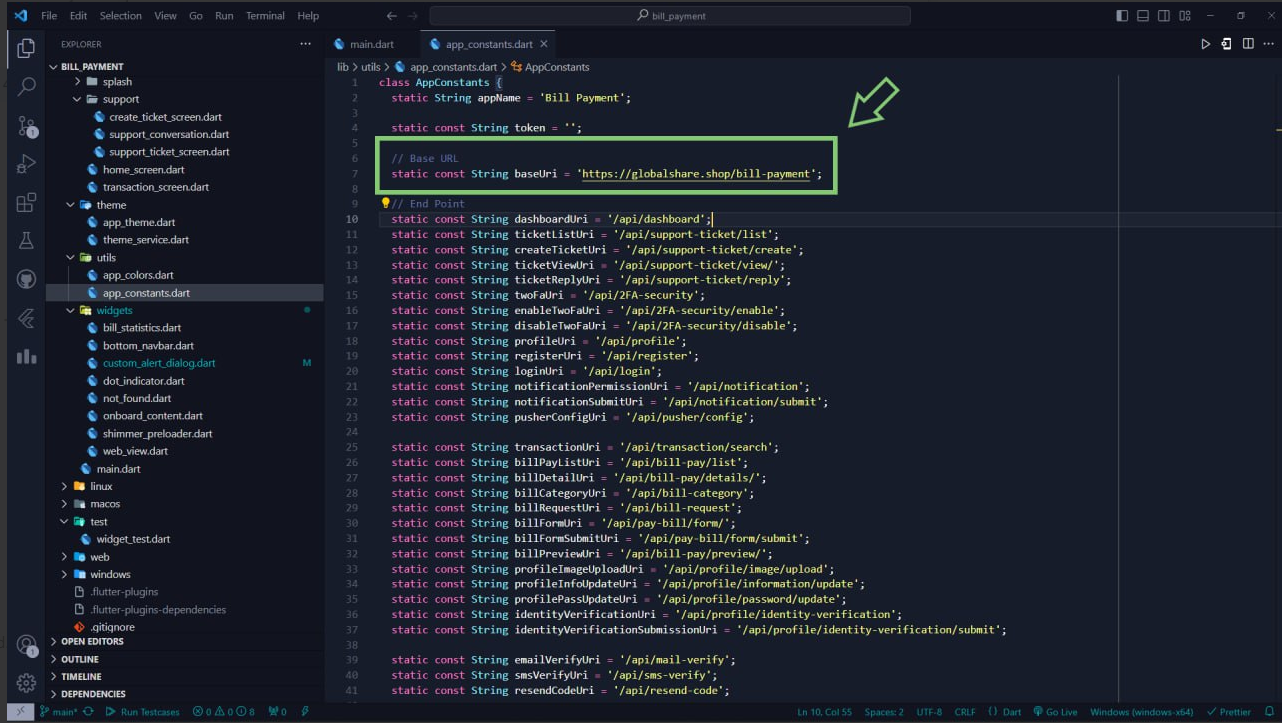
Task: Click the bill_payment search box
Action: pos(670,16)
